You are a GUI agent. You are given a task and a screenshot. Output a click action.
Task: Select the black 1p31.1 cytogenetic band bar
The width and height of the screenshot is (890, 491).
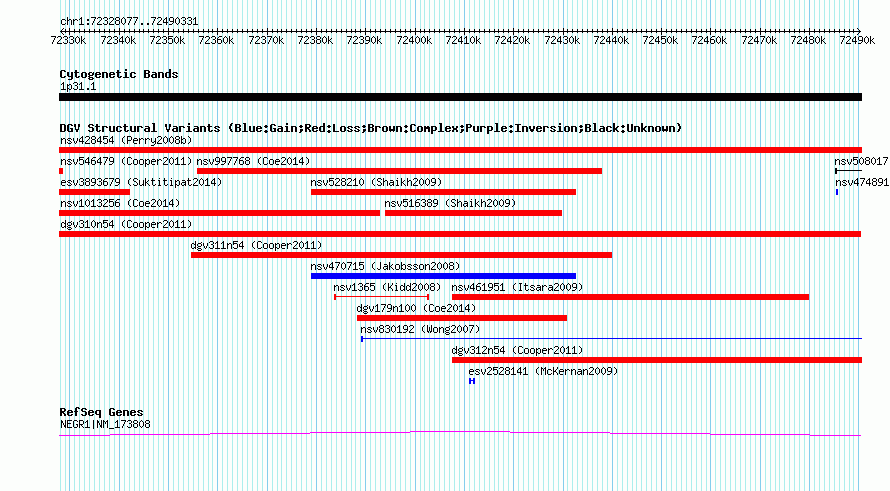click(460, 97)
